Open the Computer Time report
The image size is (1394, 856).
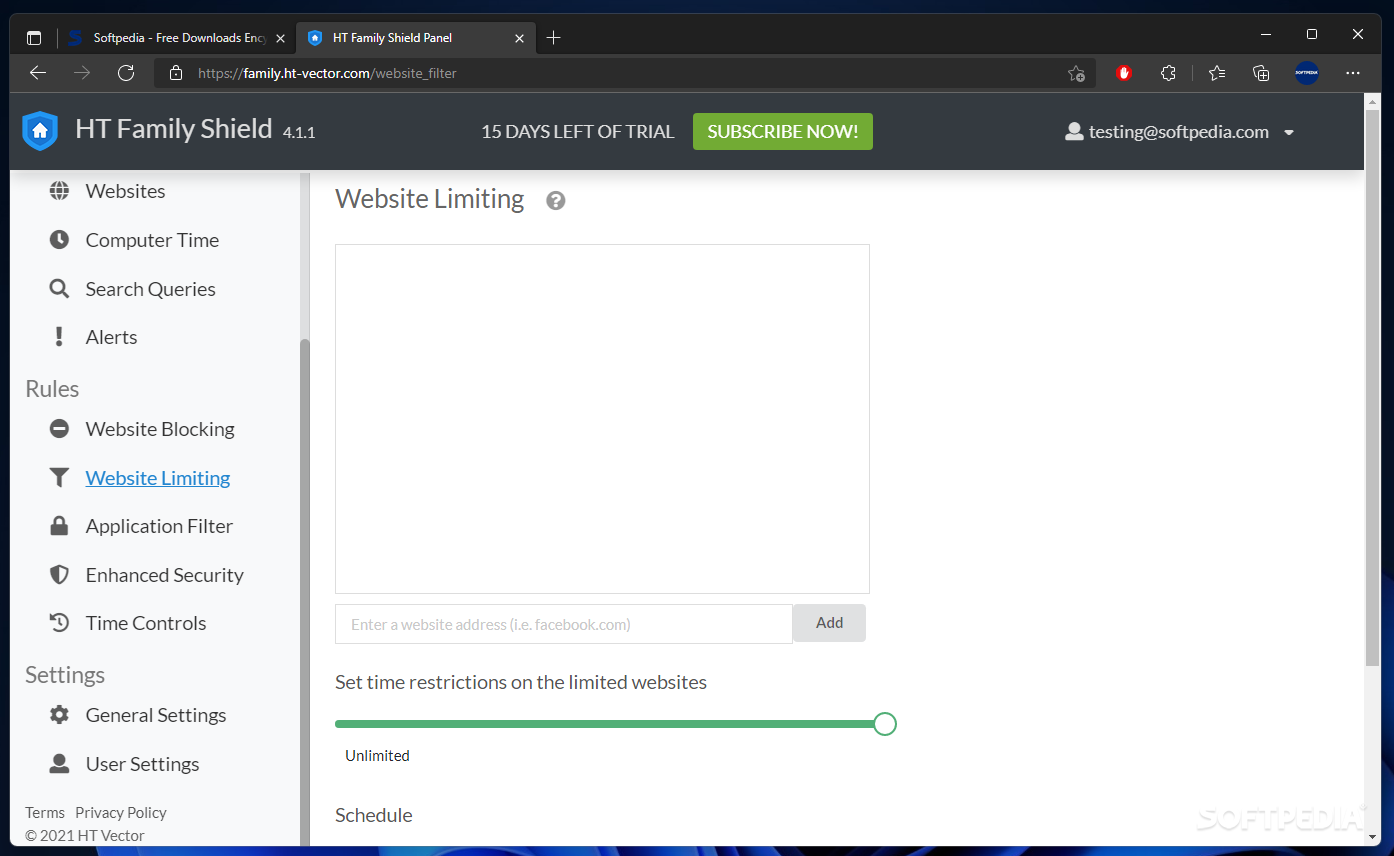tap(152, 240)
